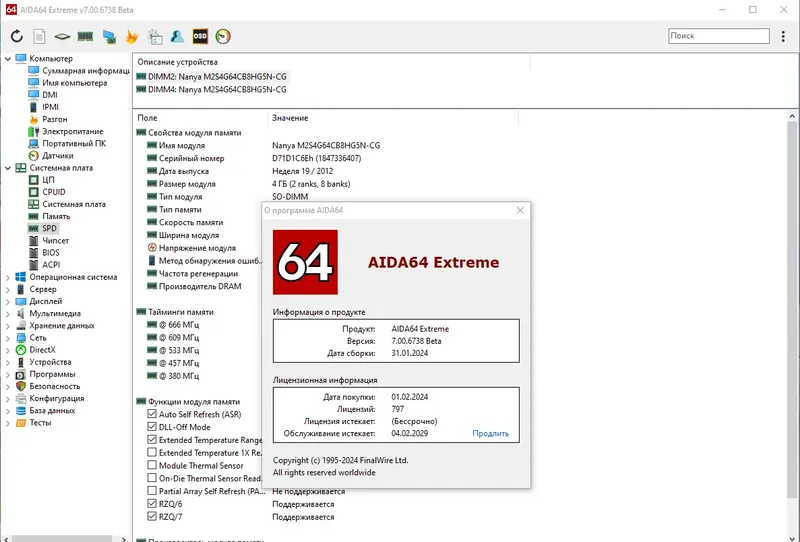Click the vertical scrollbar up arrow

pyautogui.click(x=792, y=116)
